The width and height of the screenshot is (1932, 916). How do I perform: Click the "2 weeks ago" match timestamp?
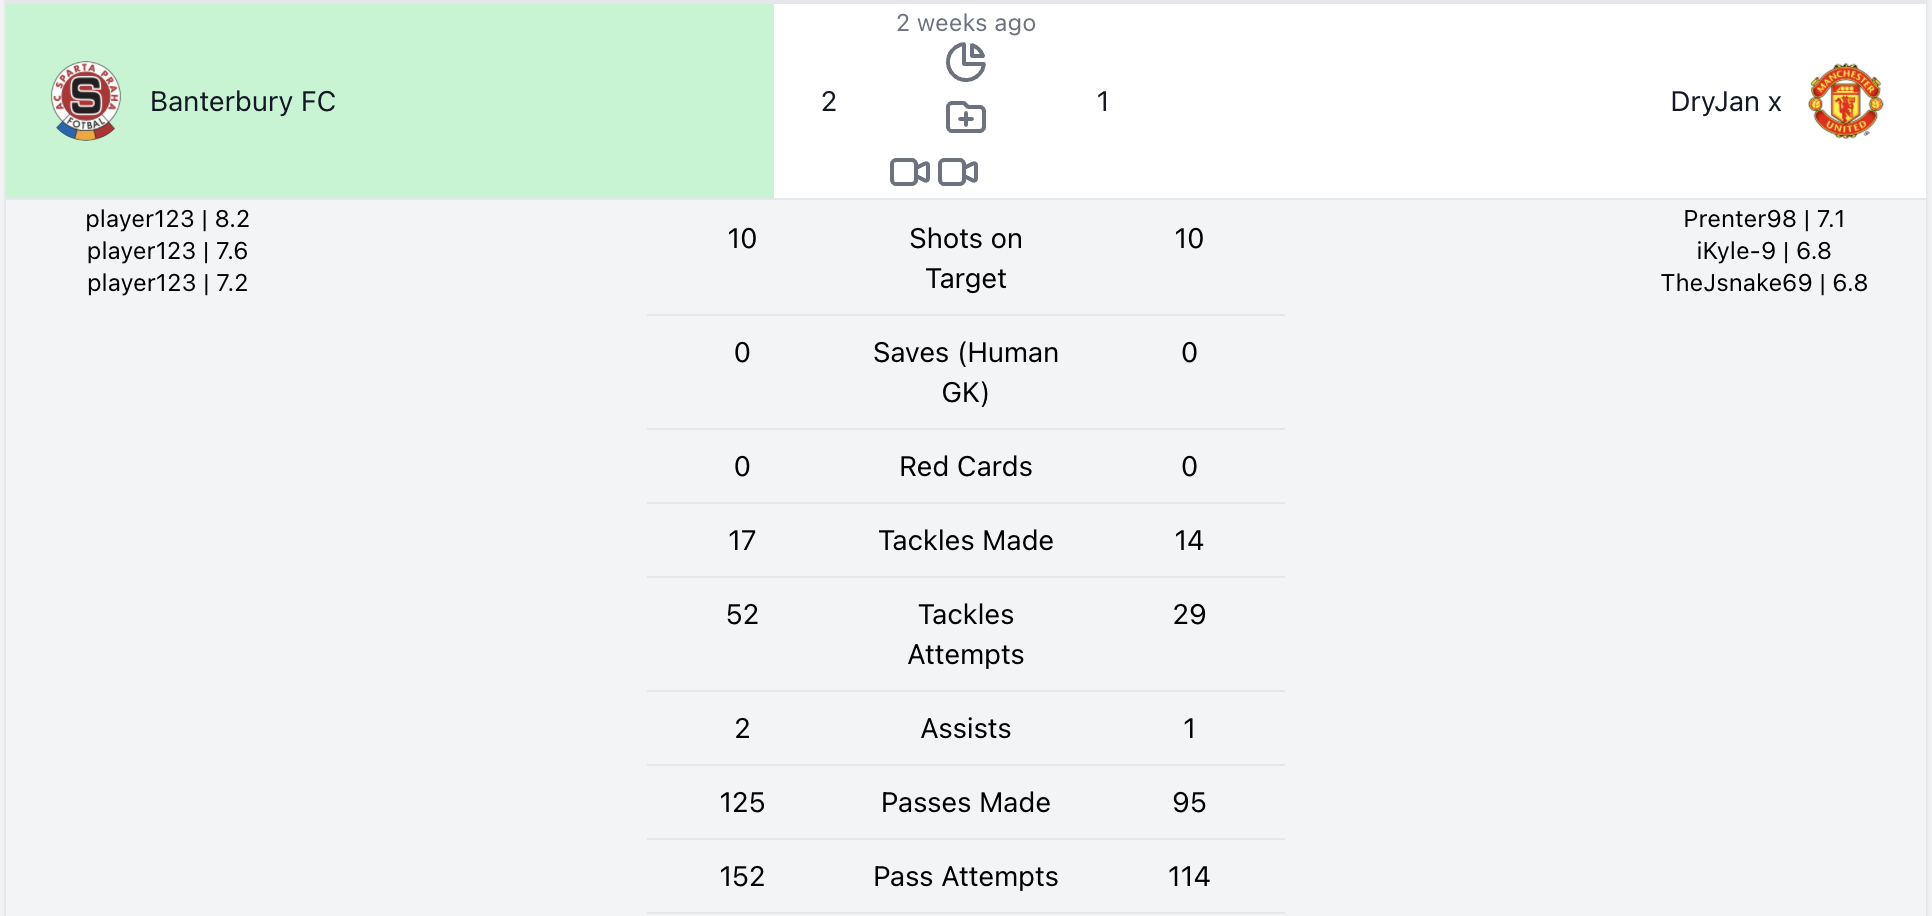click(966, 23)
